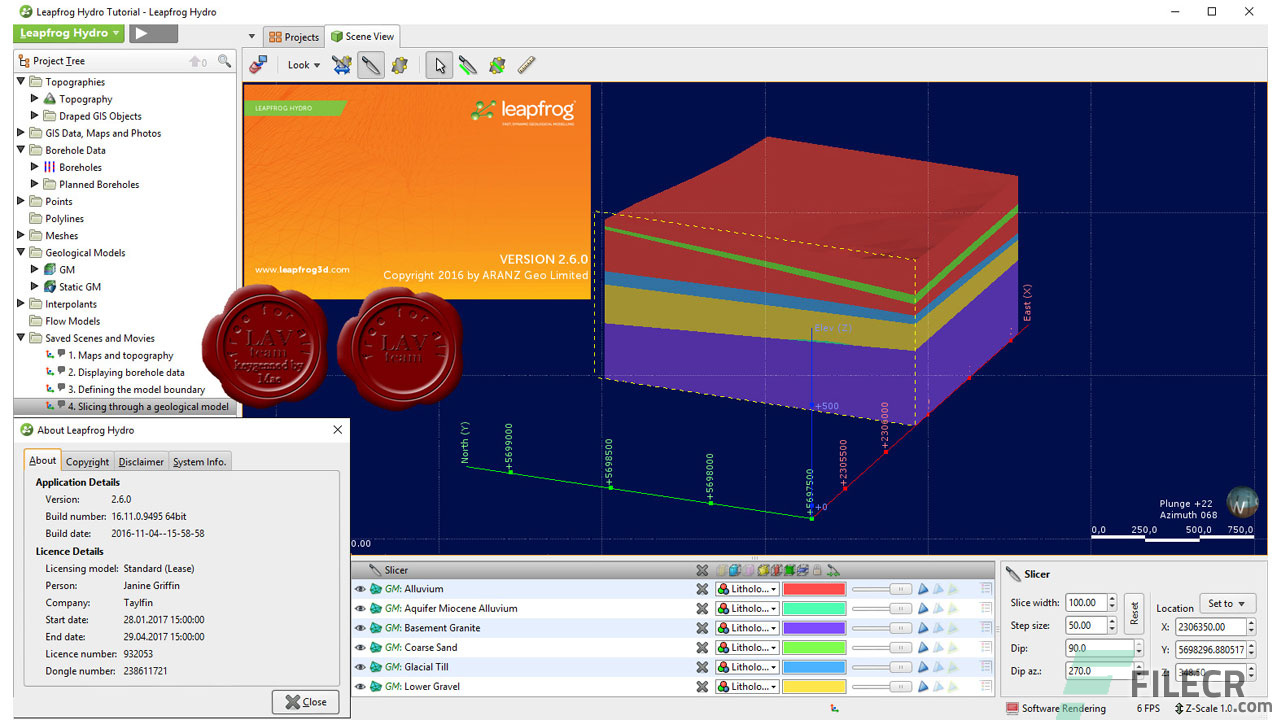Image resolution: width=1280 pixels, height=720 pixels.
Task: Hide the Aquifer Miocene Alluvium layer
Action: 360,608
